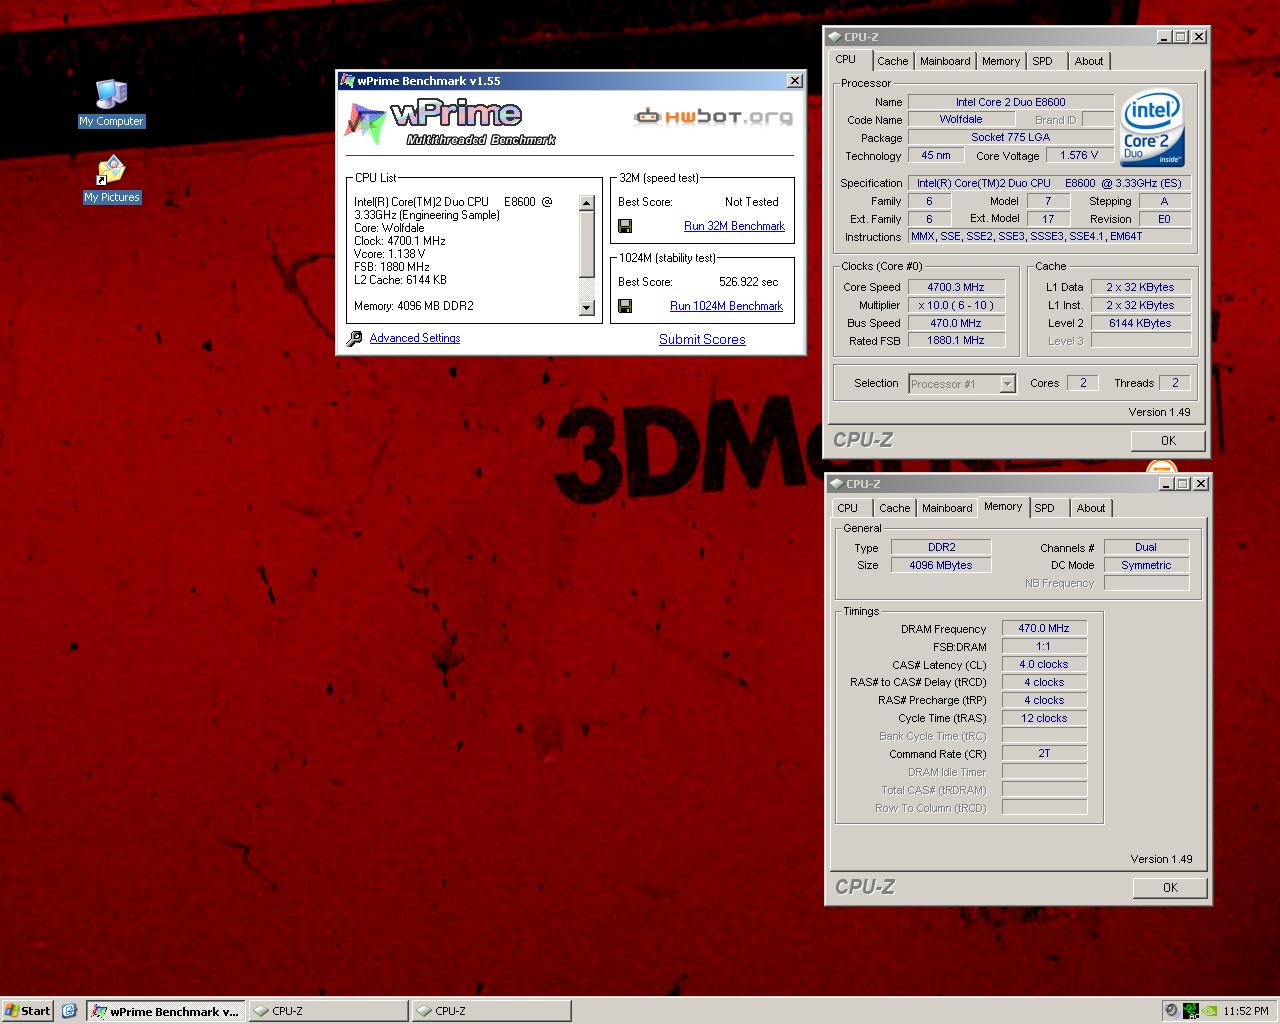This screenshot has height=1024, width=1280.
Task: Switch to Mainboard tab in the upper CPU-Z window
Action: pyautogui.click(x=945, y=61)
